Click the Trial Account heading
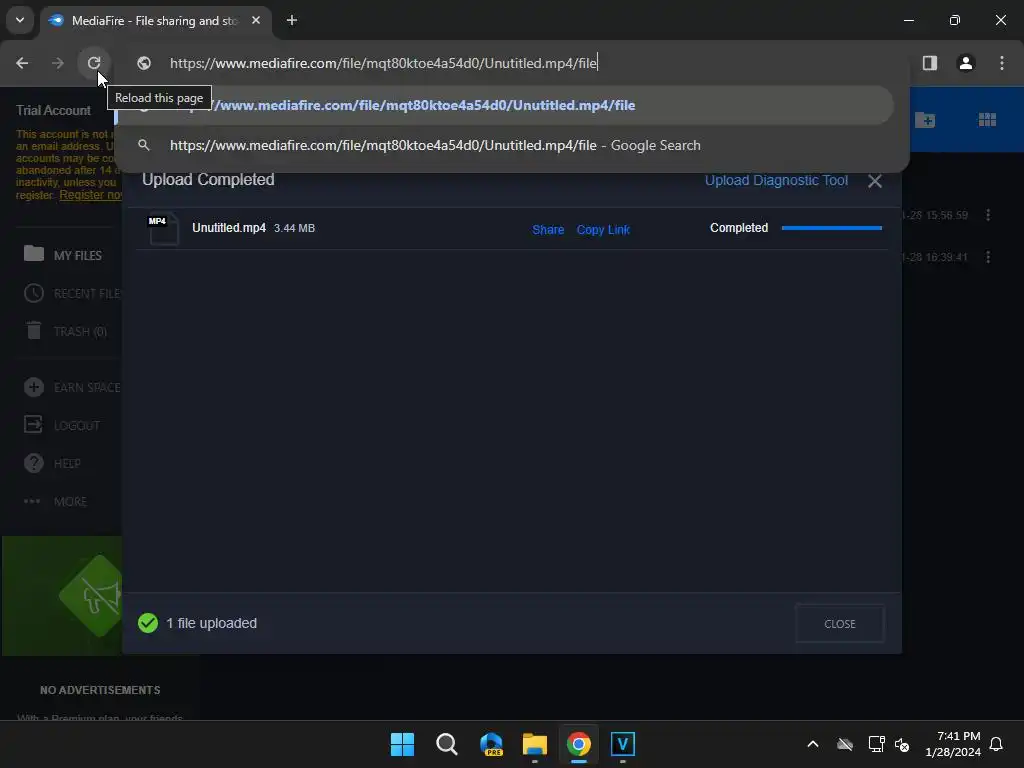Viewport: 1024px width, 768px height. 53,110
